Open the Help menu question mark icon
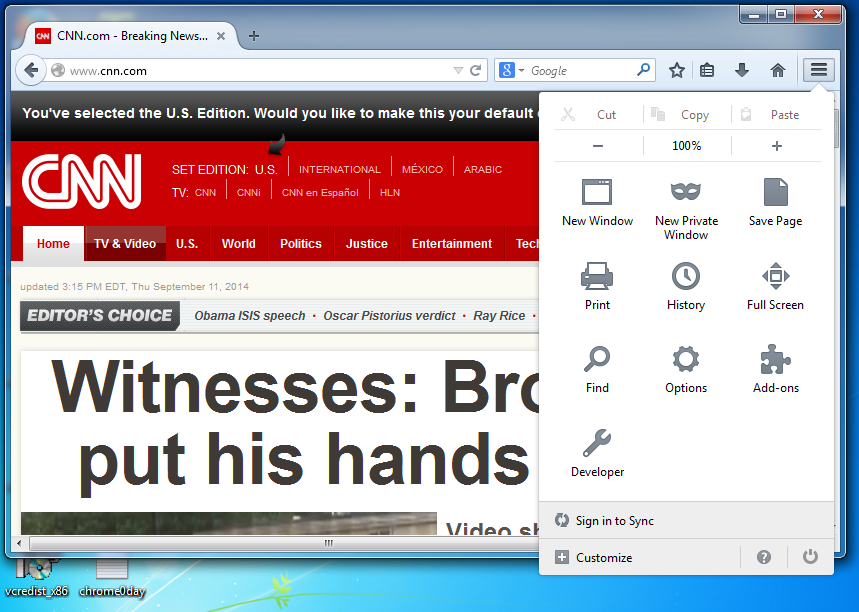The width and height of the screenshot is (859, 612). (764, 557)
